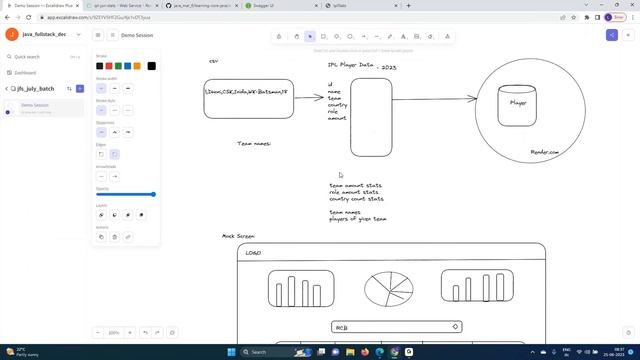Image resolution: width=640 pixels, height=360 pixels.
Task: Reset zoom by clicking 100% value
Action: 114,333
